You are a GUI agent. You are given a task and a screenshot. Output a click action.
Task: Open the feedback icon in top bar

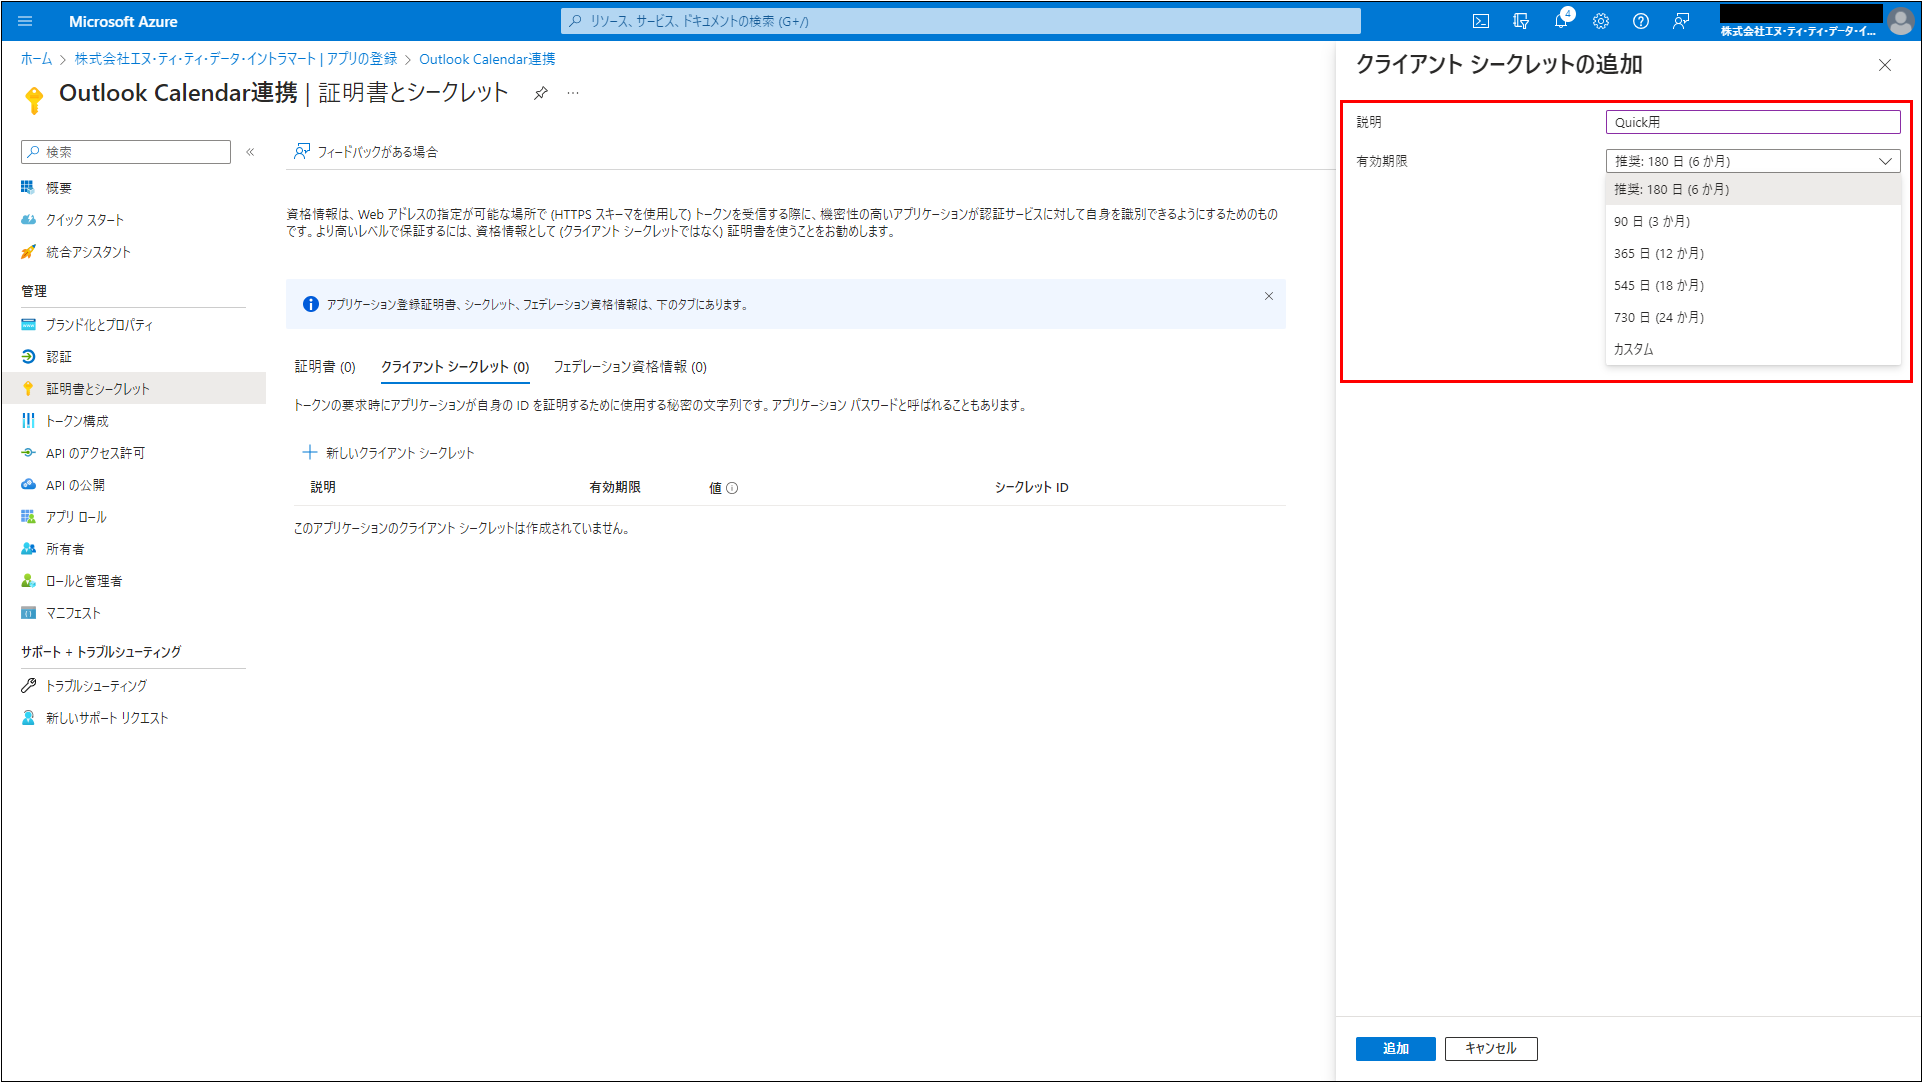1681,21
